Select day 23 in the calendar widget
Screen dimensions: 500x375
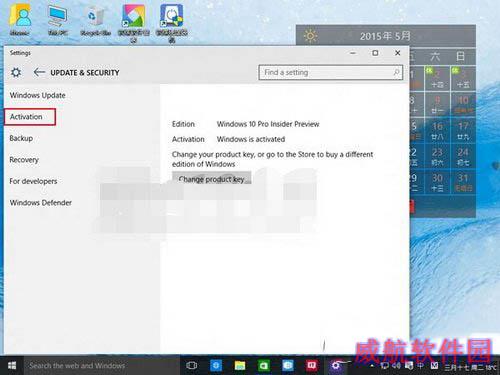[x=437, y=156]
